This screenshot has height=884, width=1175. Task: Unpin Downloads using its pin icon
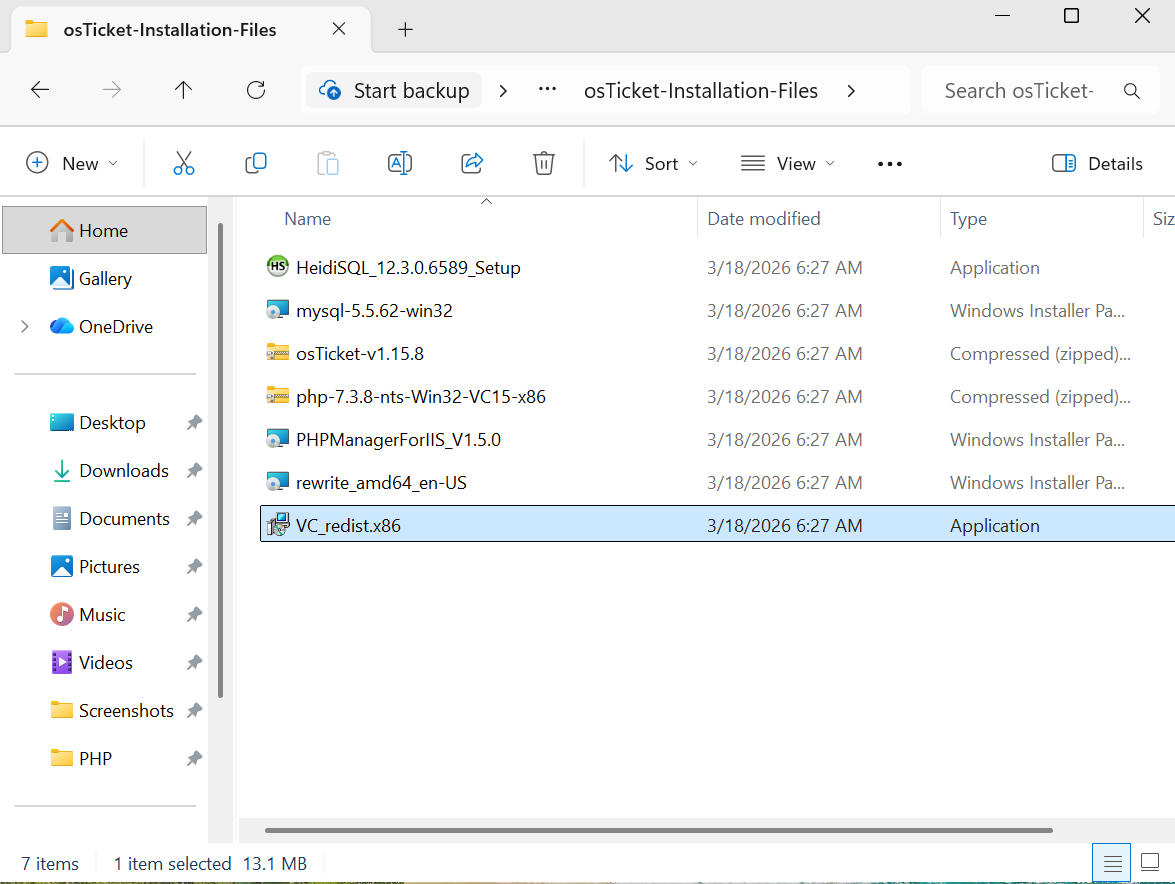coord(194,470)
